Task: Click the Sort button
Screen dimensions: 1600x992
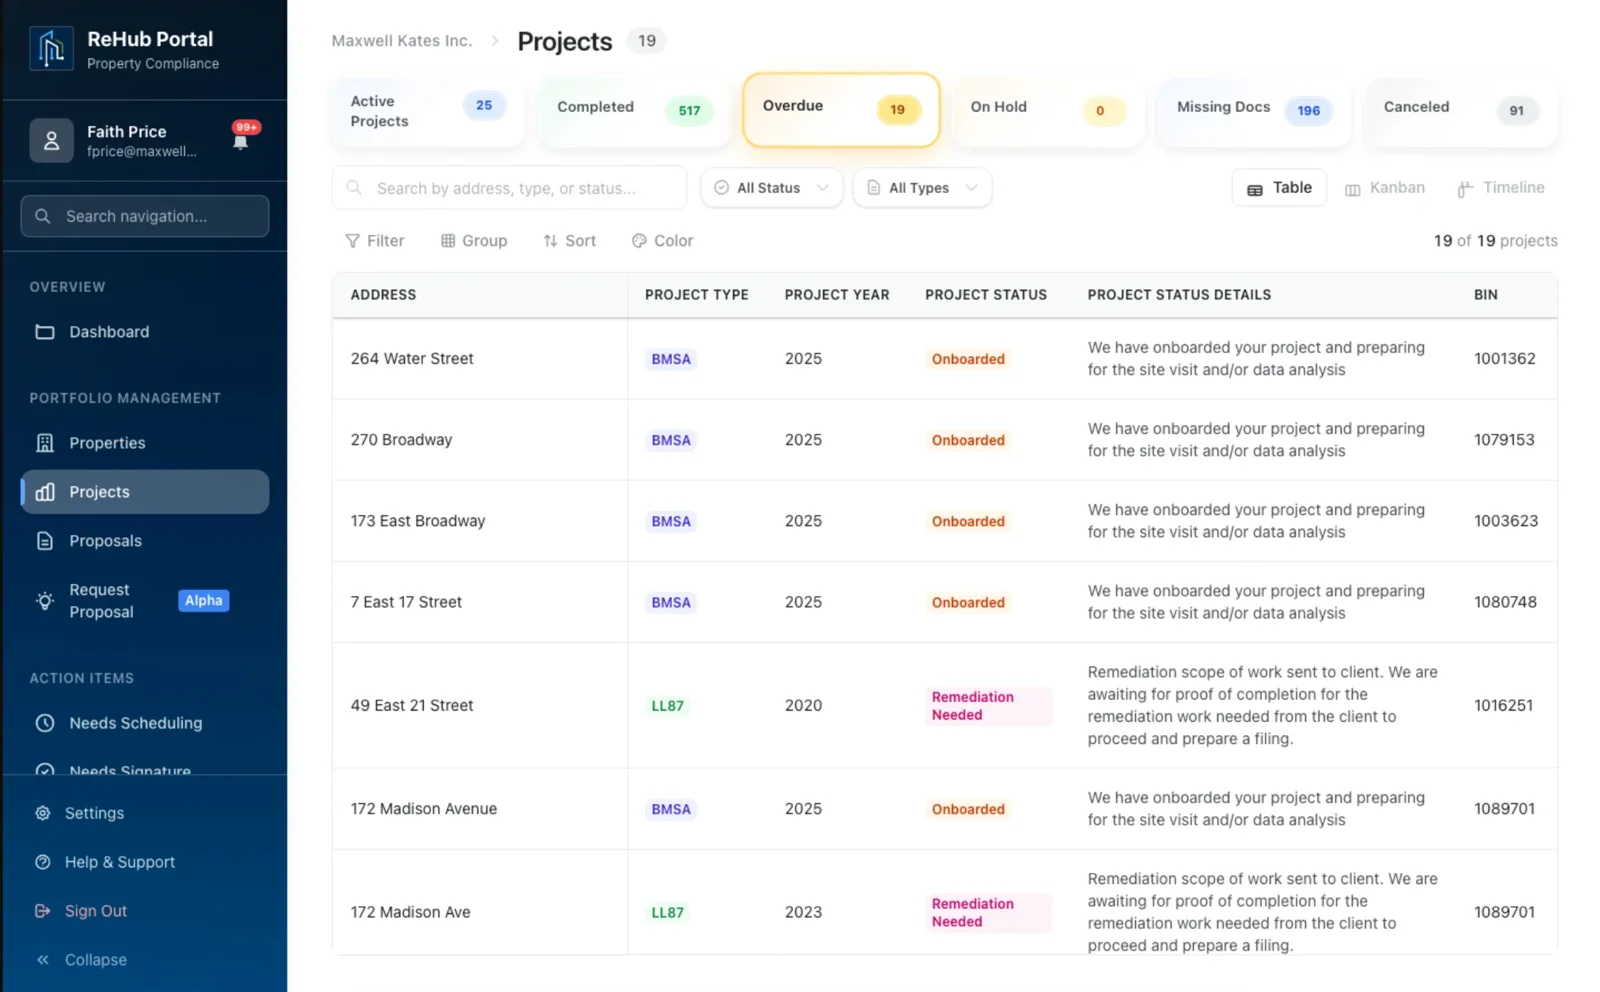Action: click(569, 241)
